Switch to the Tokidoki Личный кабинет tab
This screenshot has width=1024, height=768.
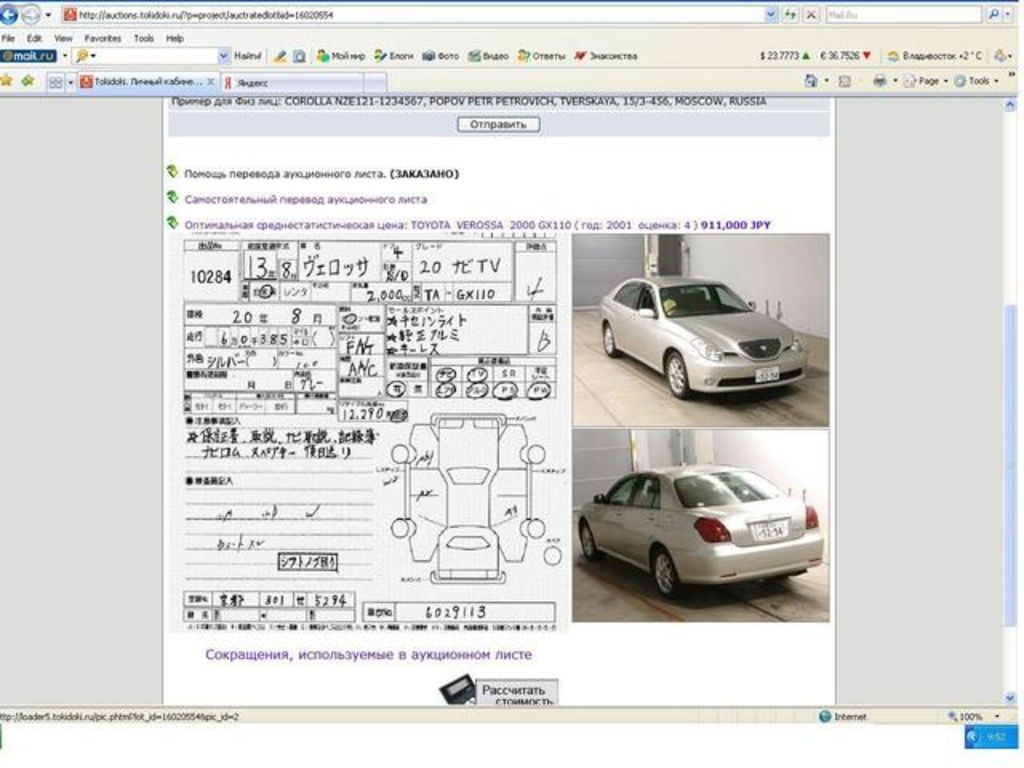tap(142, 82)
